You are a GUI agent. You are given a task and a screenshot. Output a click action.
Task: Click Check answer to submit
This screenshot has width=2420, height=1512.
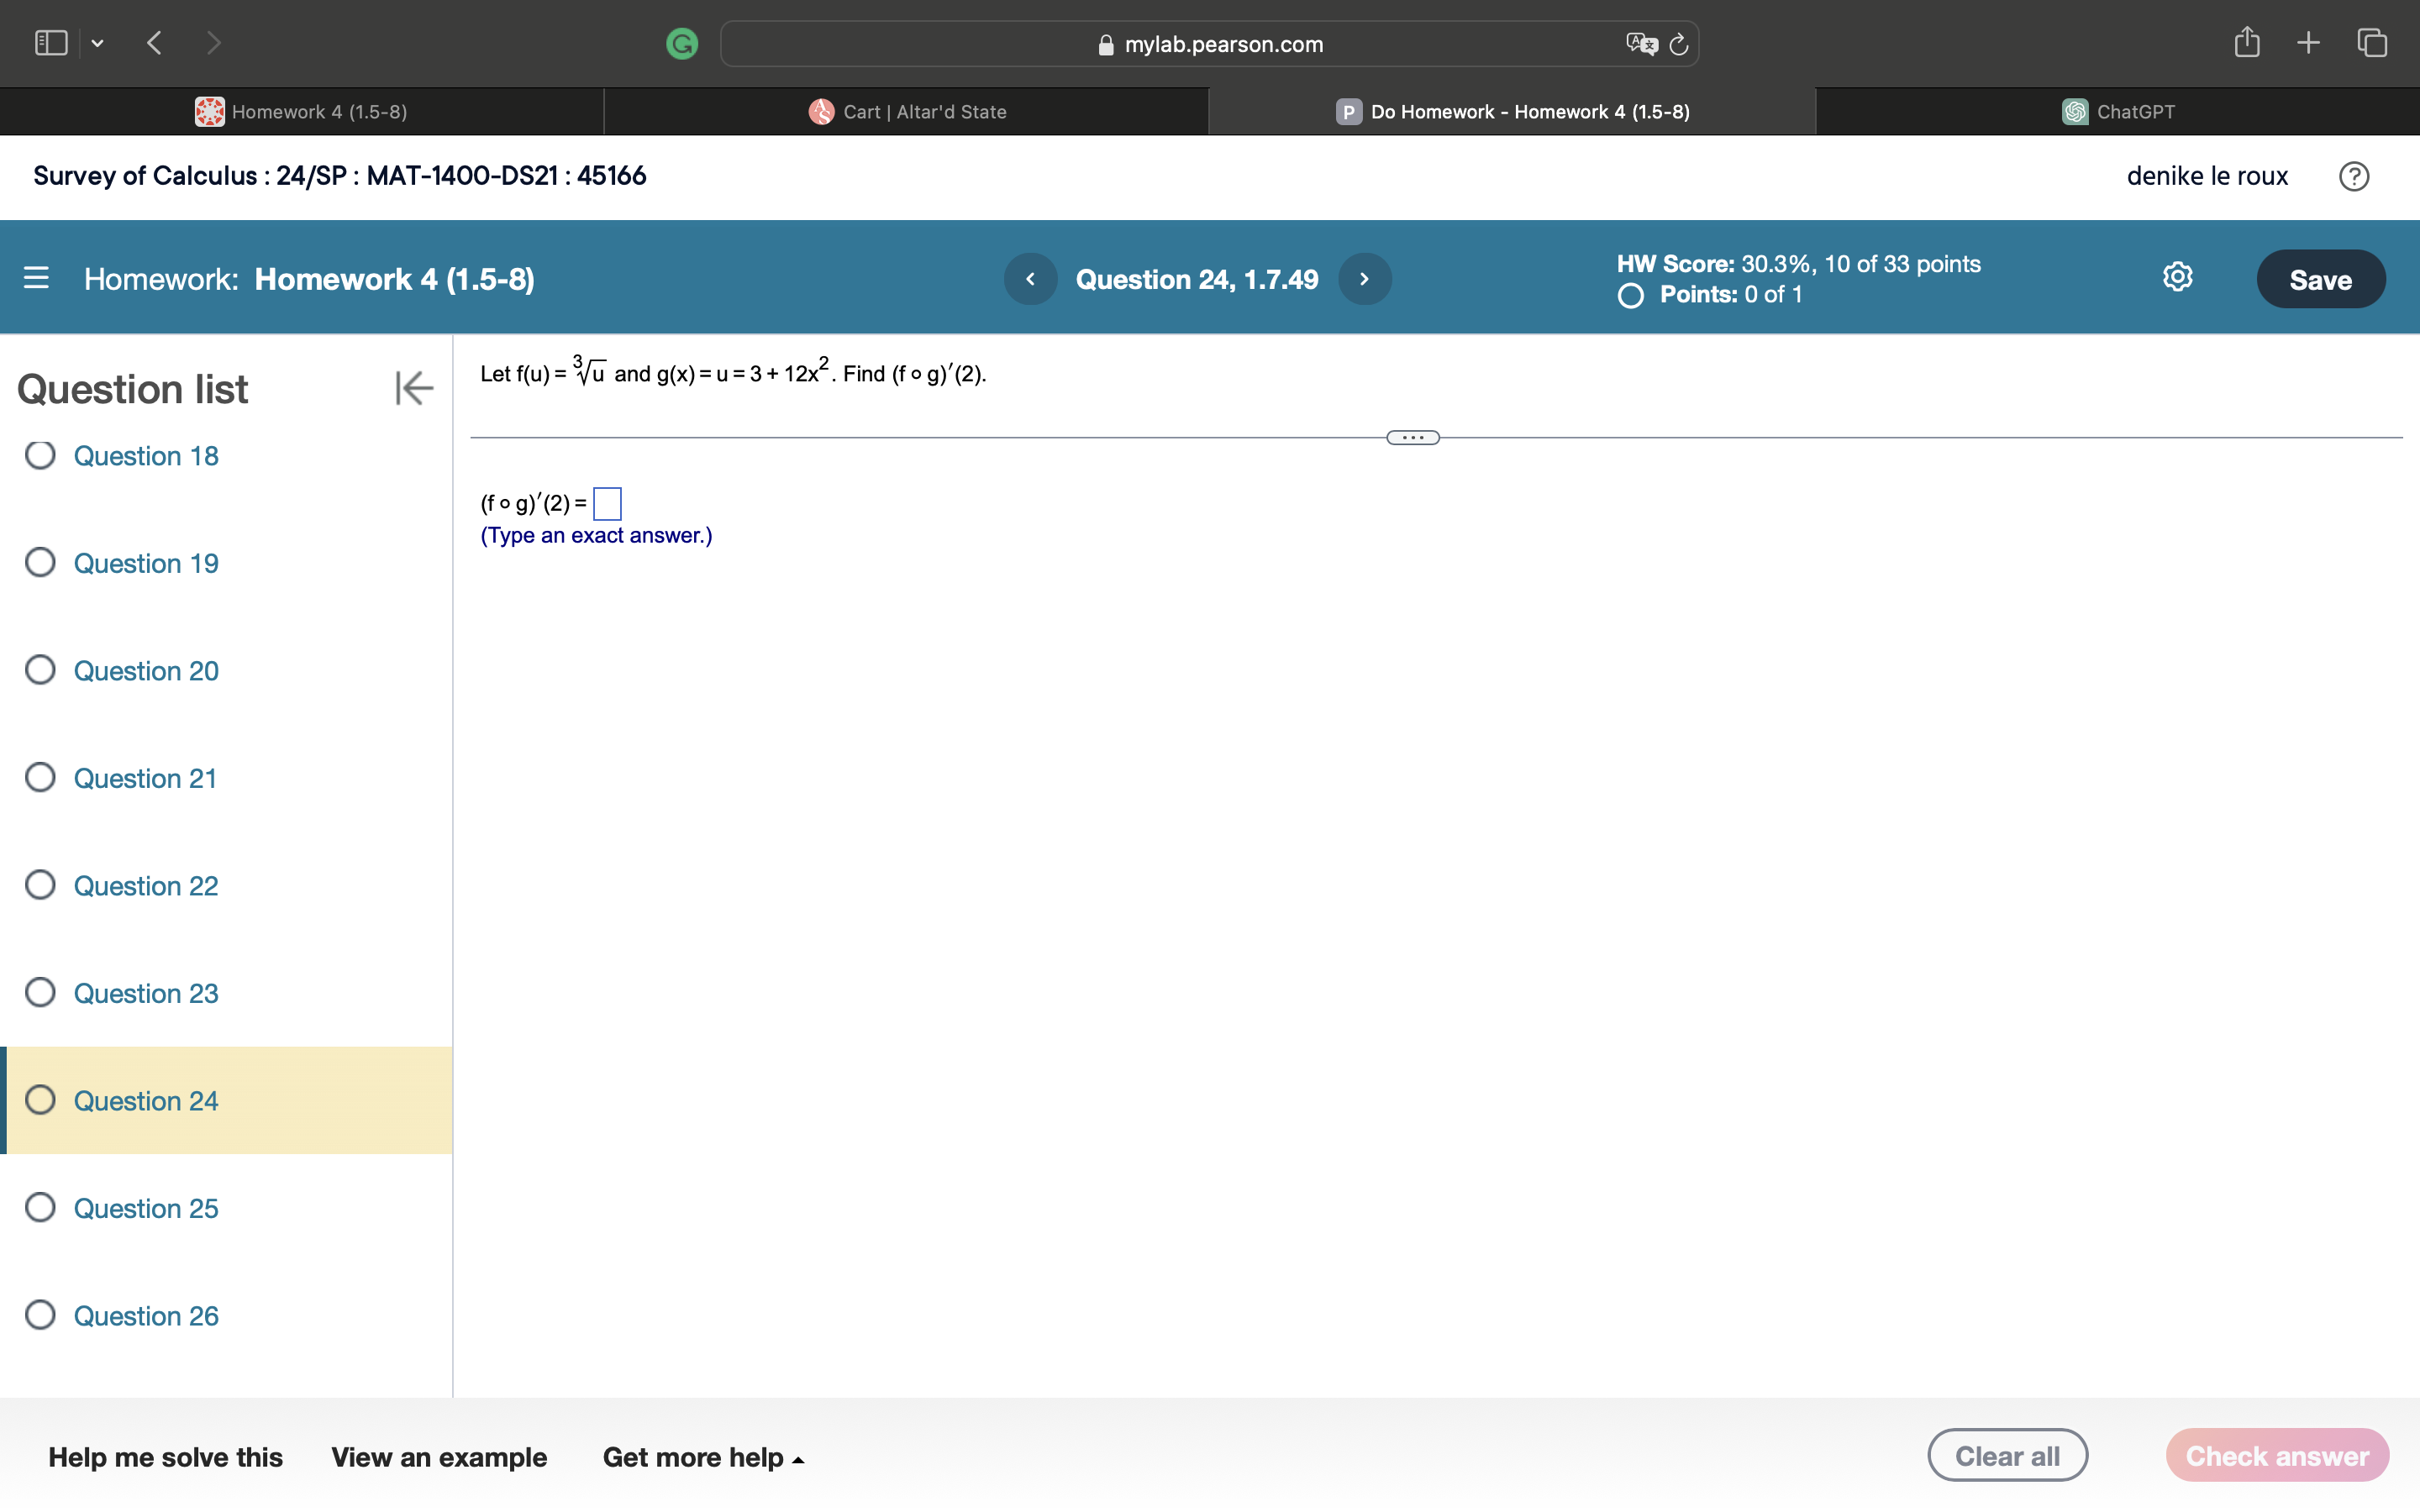[x=2277, y=1455]
